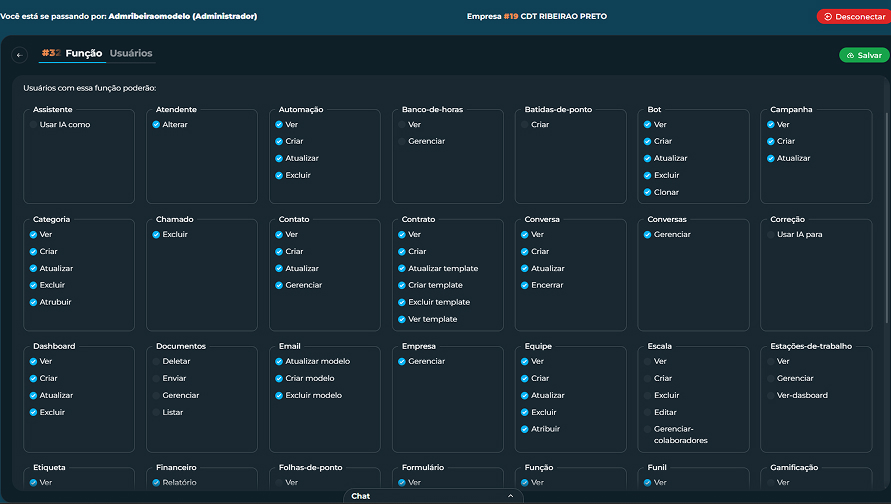The image size is (891, 504).
Task: Switch to the Usuários tab
Action: 131,53
